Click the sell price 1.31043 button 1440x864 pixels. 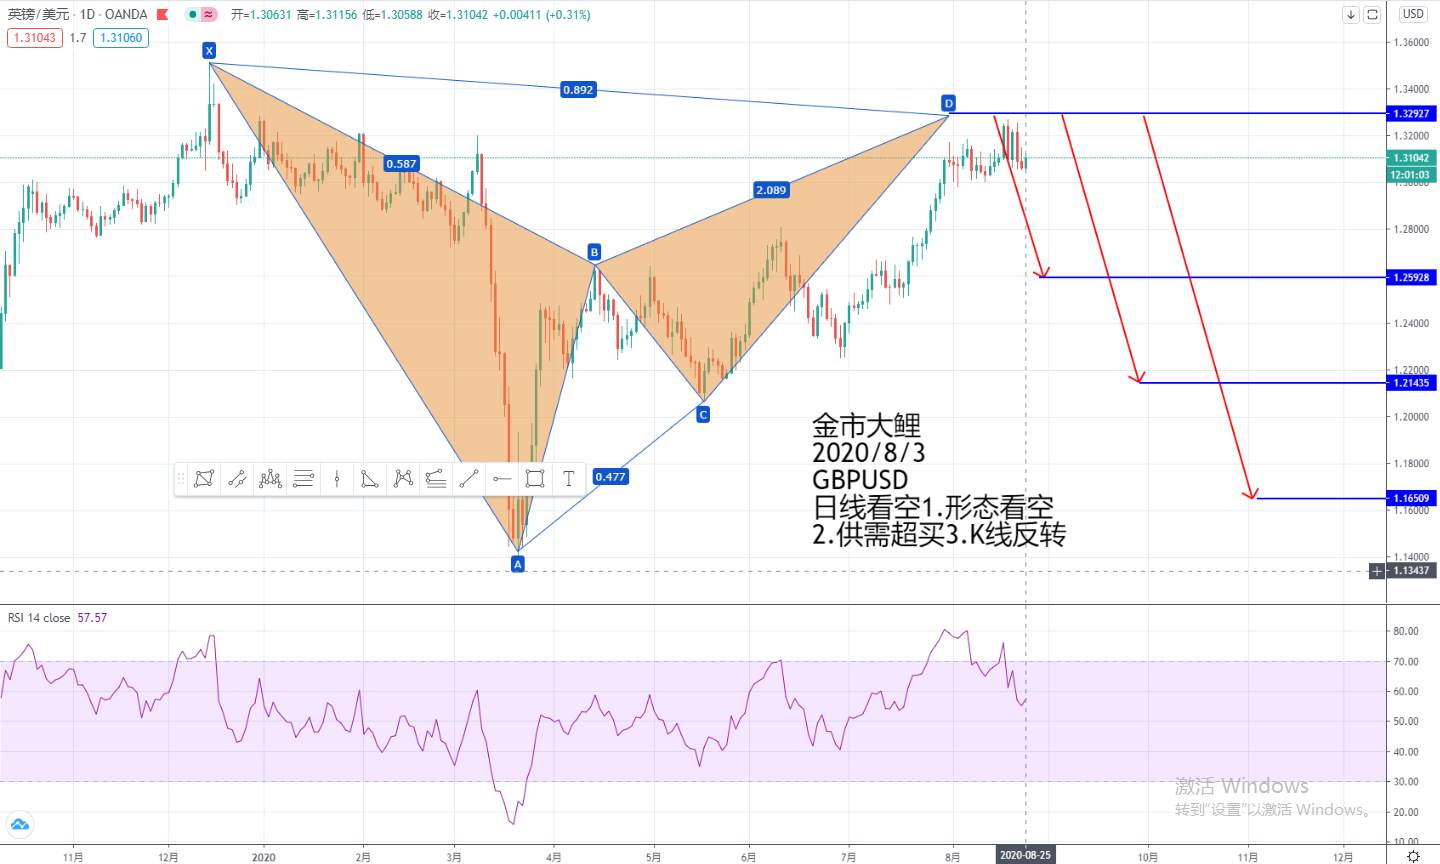(34, 38)
